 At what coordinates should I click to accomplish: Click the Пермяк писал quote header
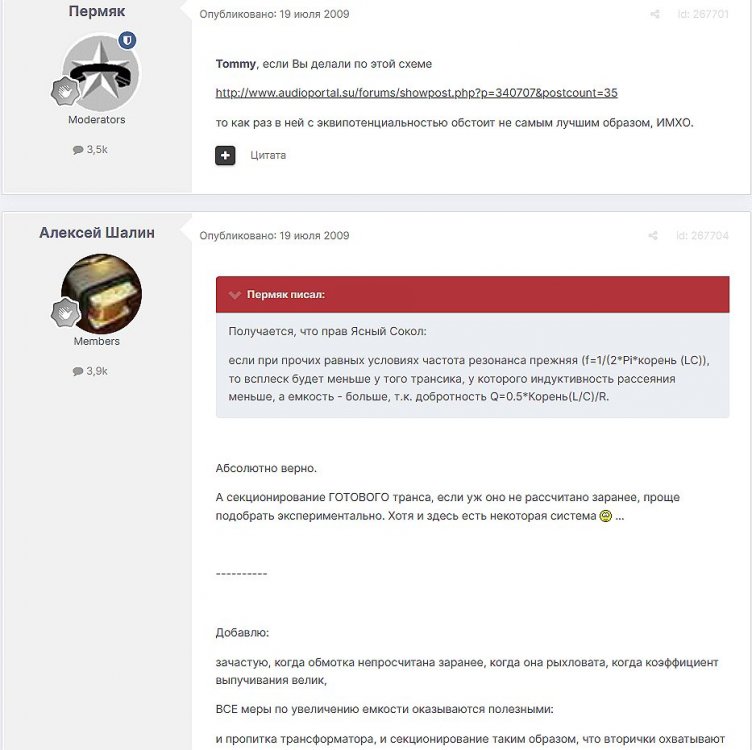(x=472, y=294)
